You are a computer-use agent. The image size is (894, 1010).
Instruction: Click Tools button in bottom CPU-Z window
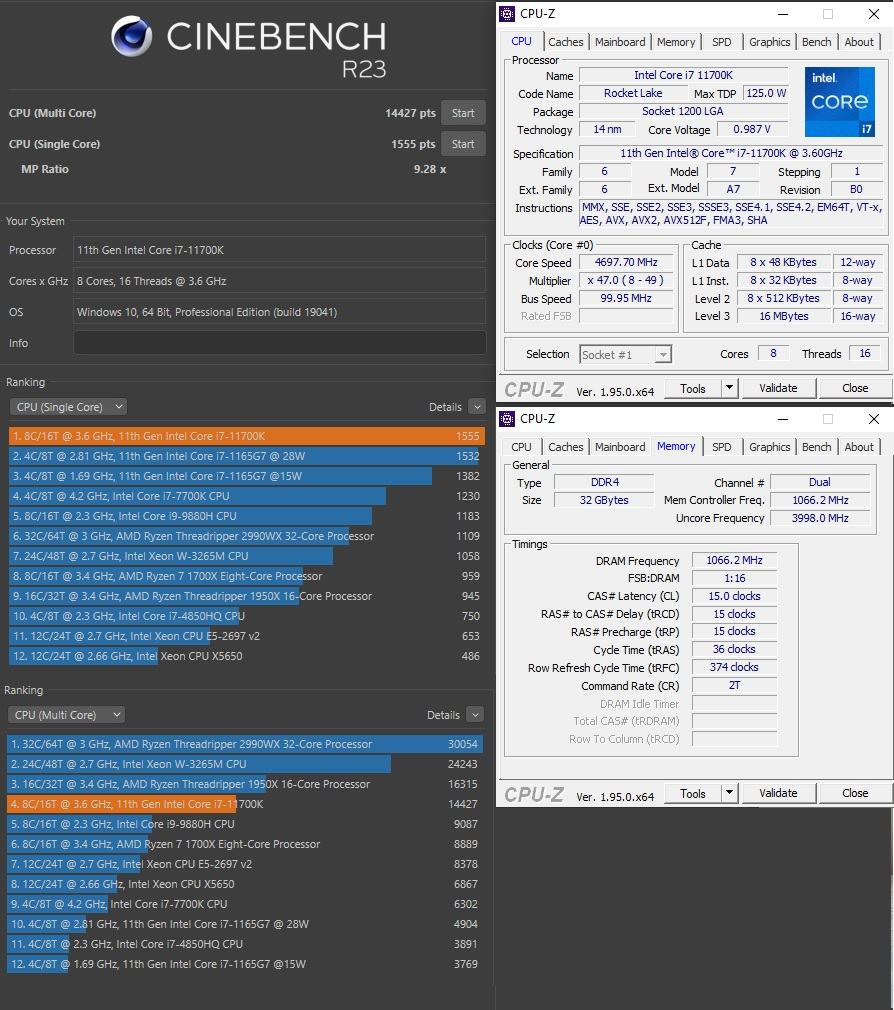click(692, 794)
